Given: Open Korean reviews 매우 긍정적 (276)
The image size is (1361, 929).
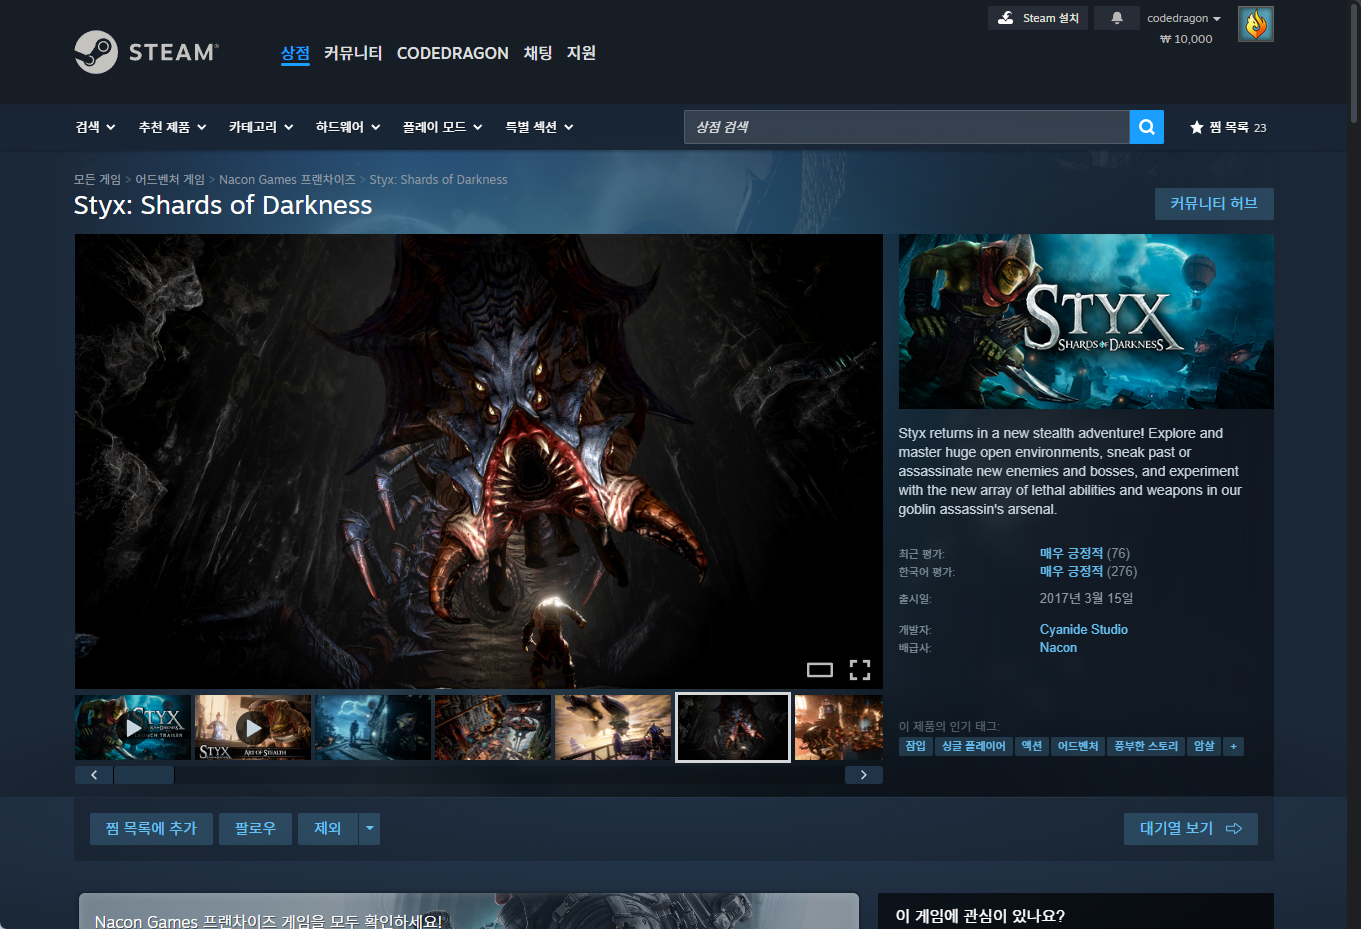Looking at the screenshot, I should point(1088,571).
